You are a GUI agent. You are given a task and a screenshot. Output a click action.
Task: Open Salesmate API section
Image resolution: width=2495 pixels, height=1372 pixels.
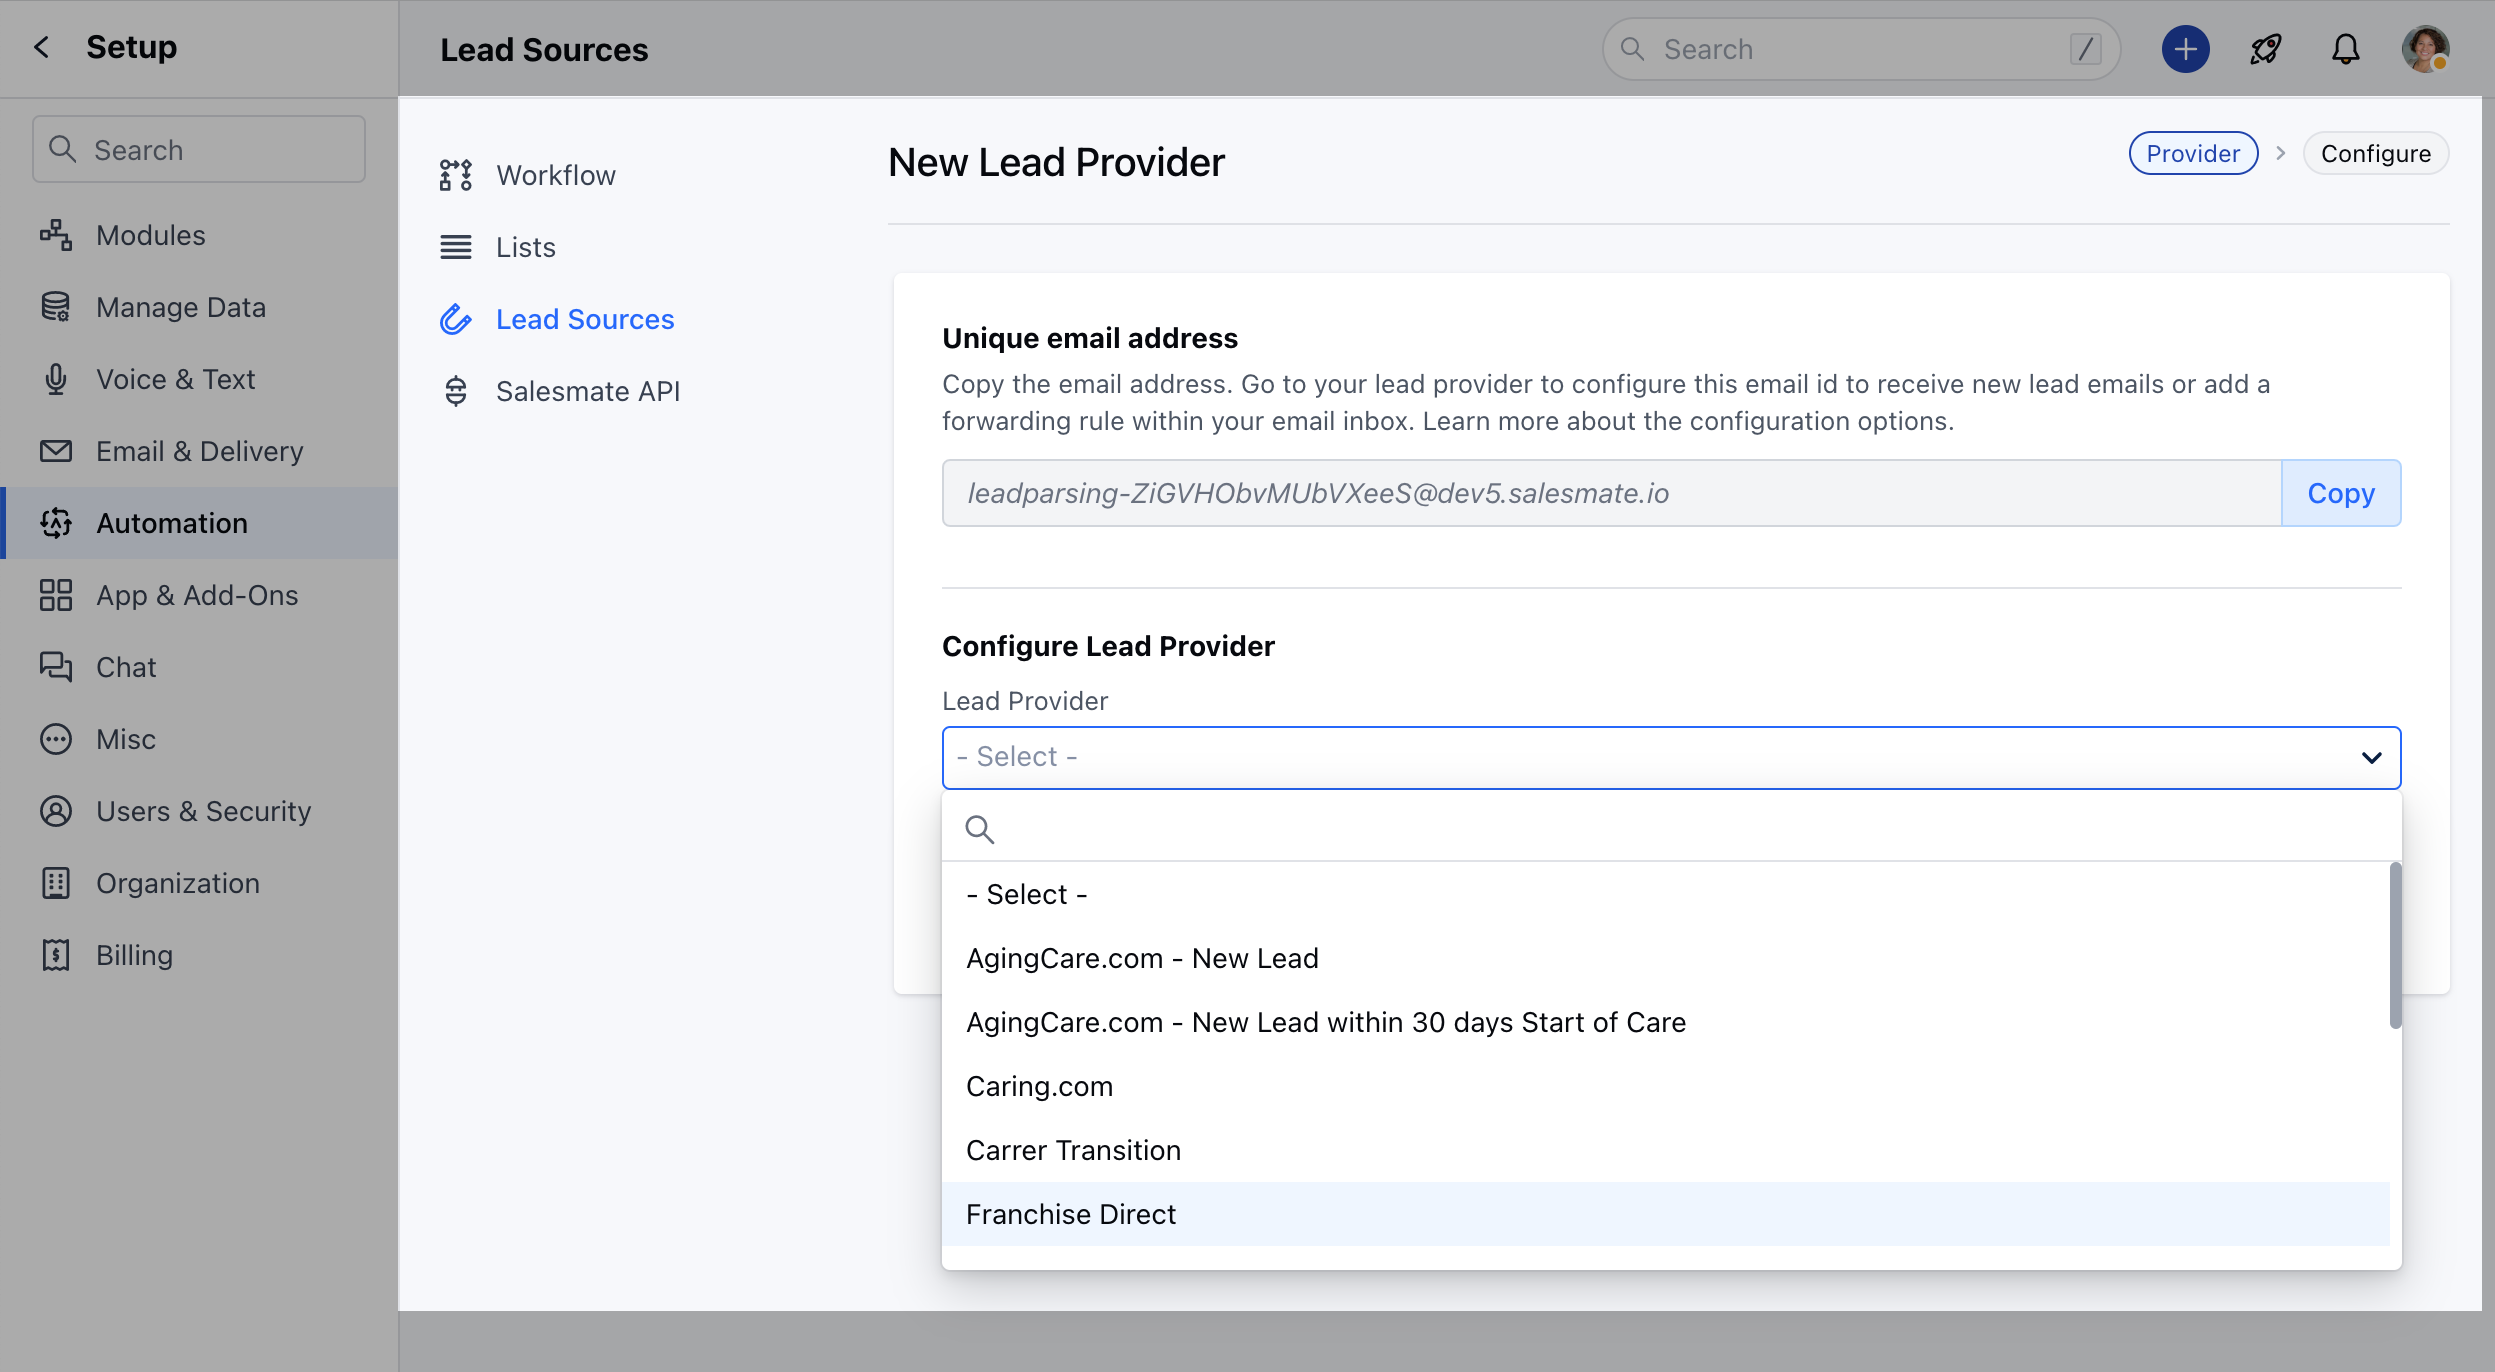587,391
